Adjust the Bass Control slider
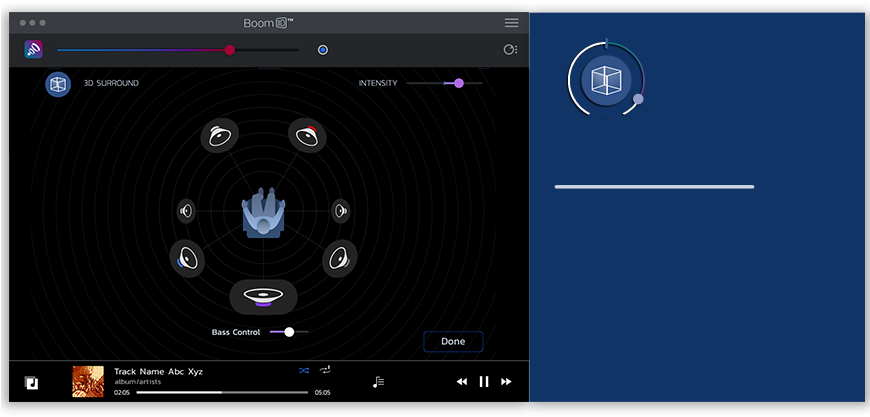870x417 pixels. point(289,332)
